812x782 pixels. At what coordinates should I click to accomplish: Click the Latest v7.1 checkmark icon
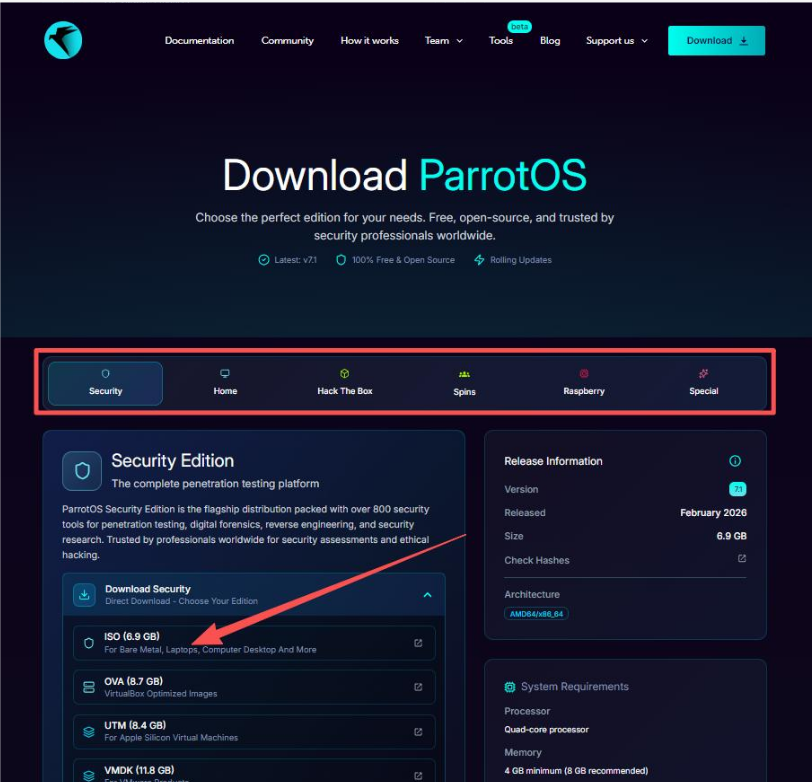pos(264,260)
